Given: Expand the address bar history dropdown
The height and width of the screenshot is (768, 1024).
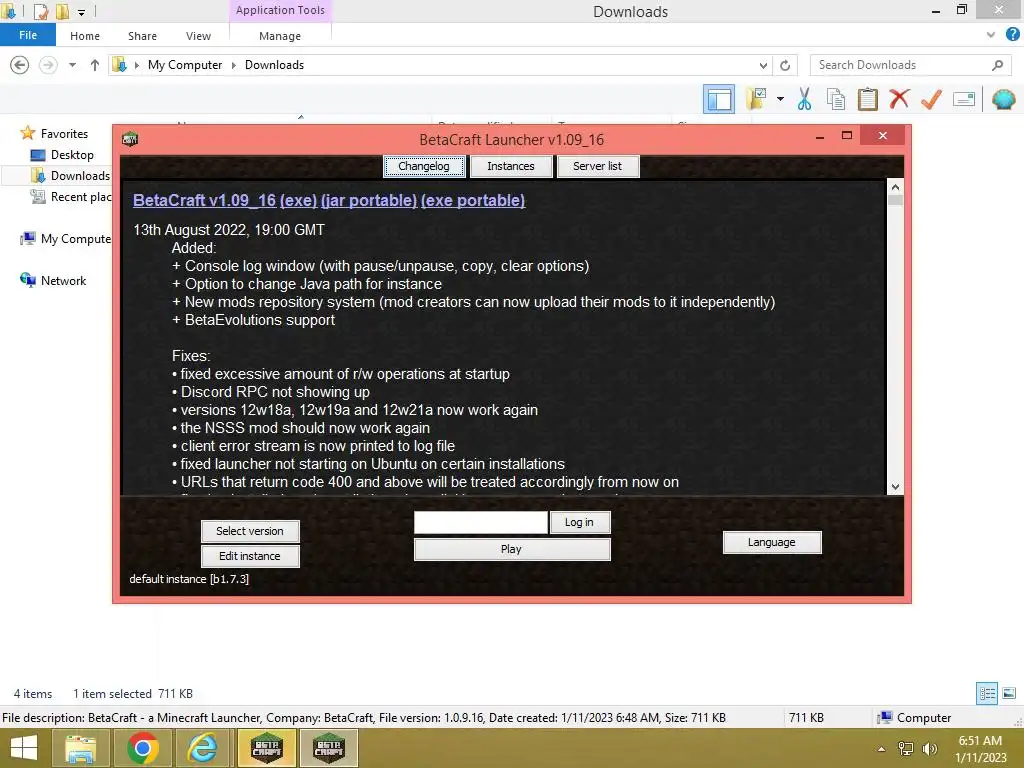Looking at the screenshot, I should pos(763,65).
